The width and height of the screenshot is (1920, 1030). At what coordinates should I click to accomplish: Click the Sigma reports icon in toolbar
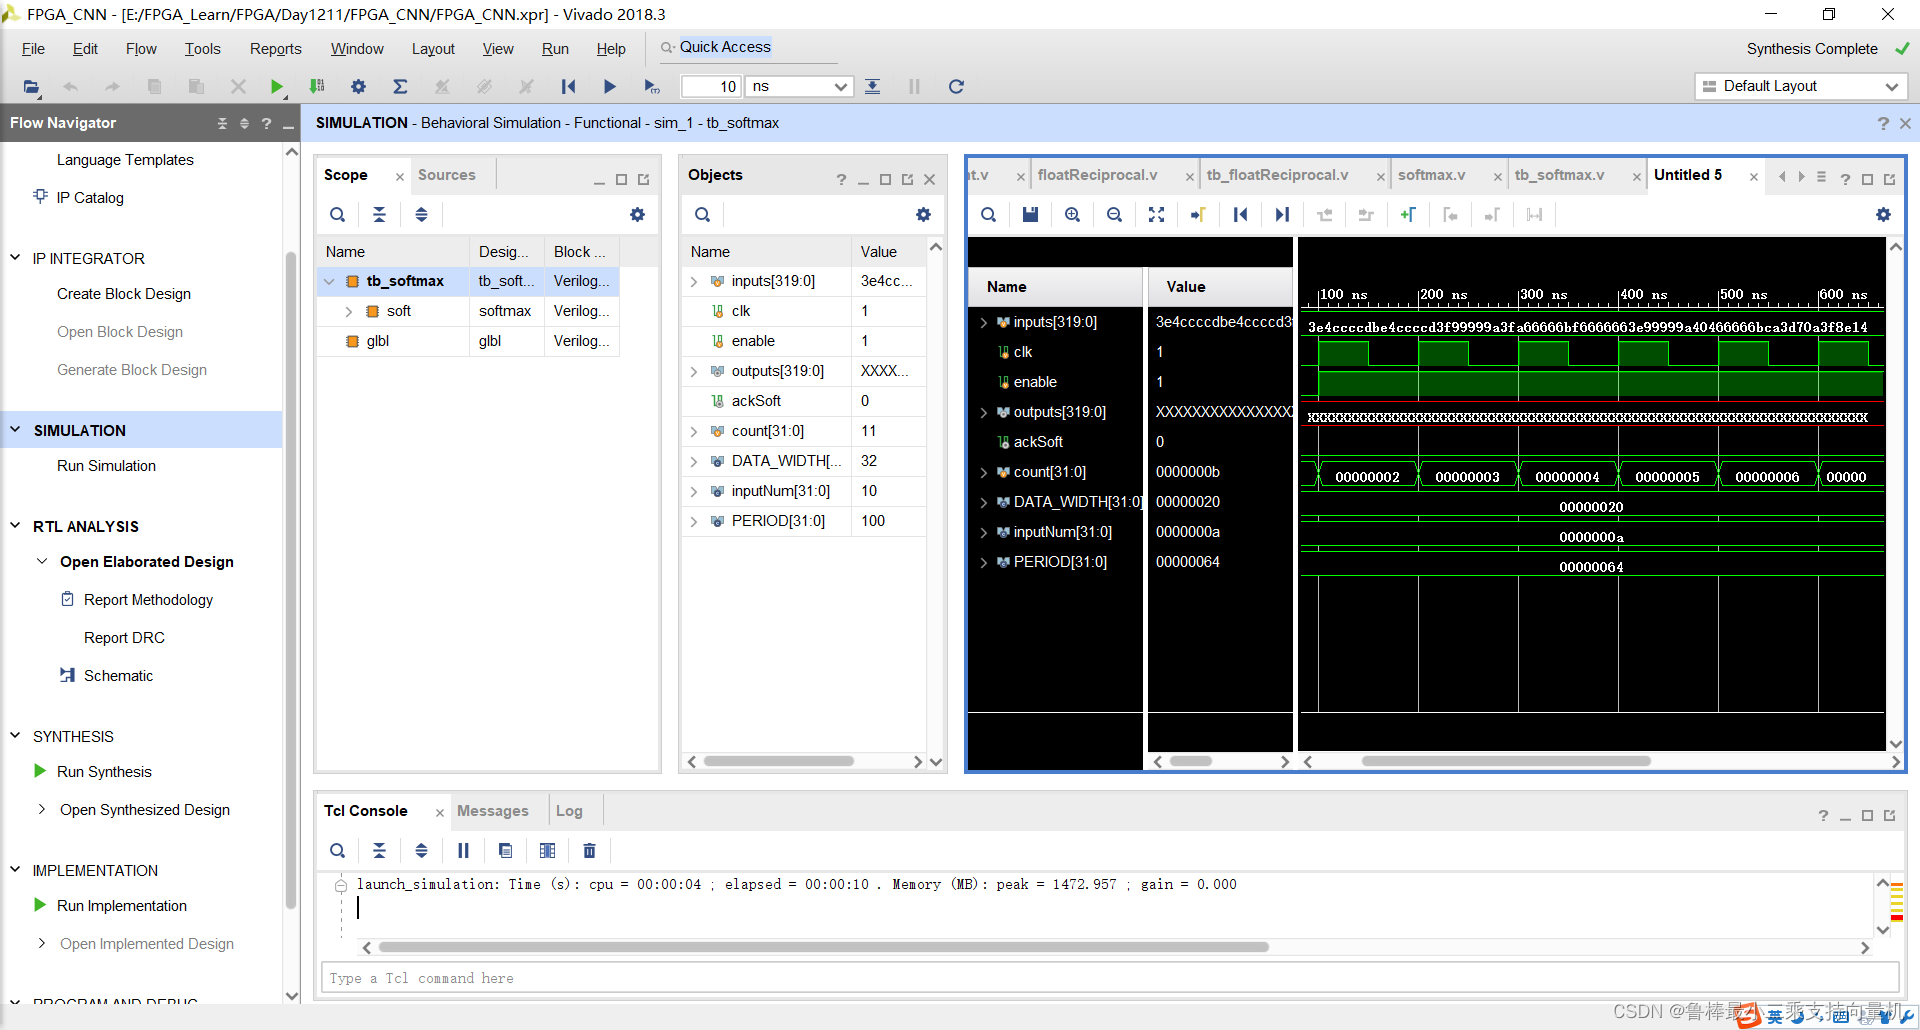pos(400,87)
